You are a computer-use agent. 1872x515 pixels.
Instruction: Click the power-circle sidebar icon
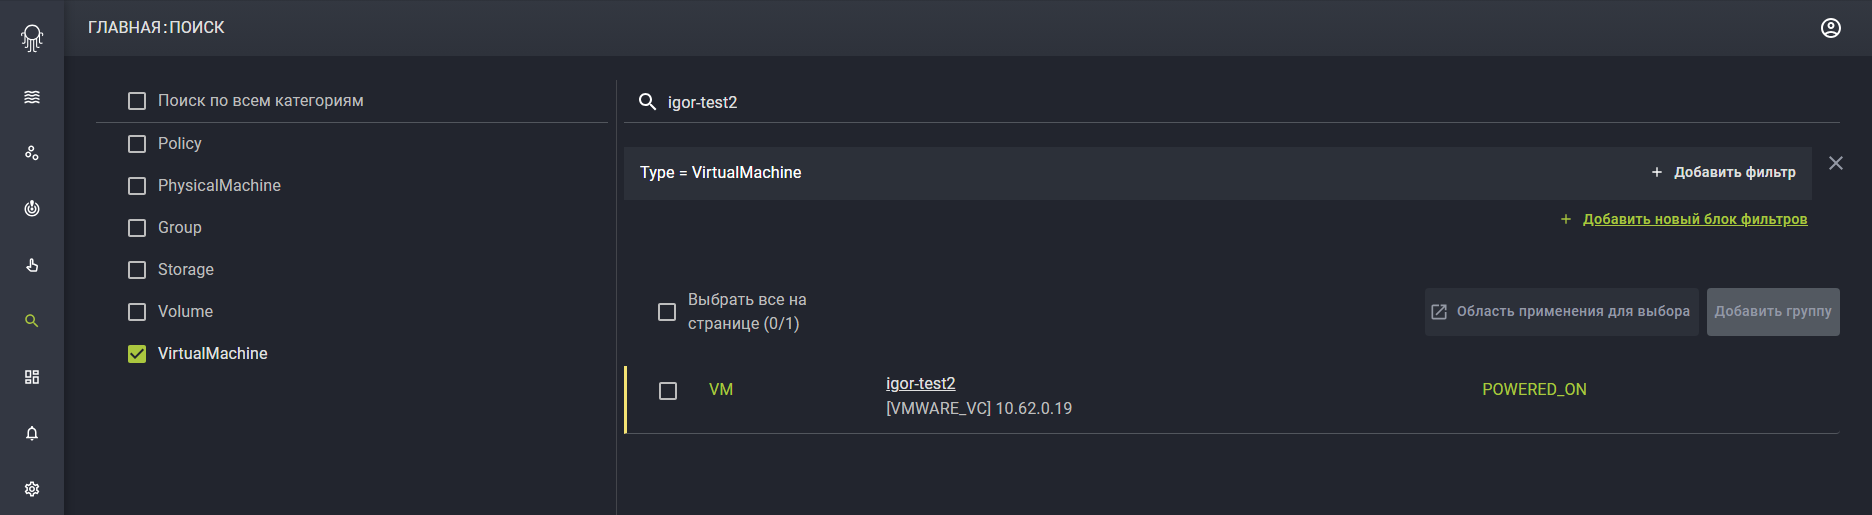32,209
